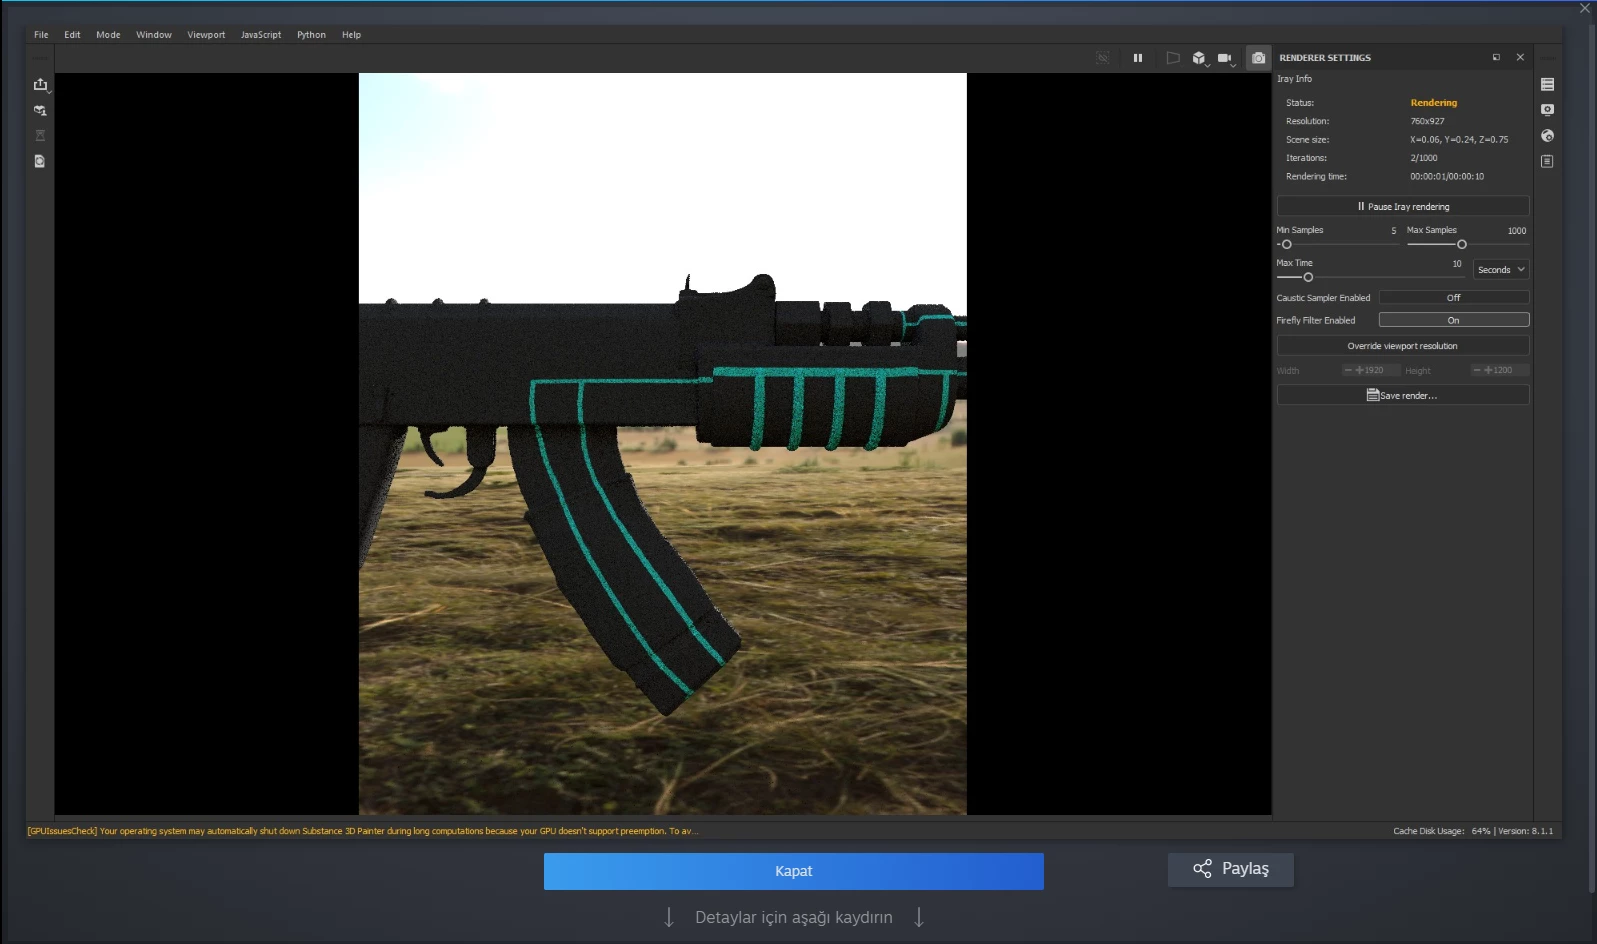The image size is (1597, 944).
Task: Click the Rendering status text
Action: [x=1434, y=103]
